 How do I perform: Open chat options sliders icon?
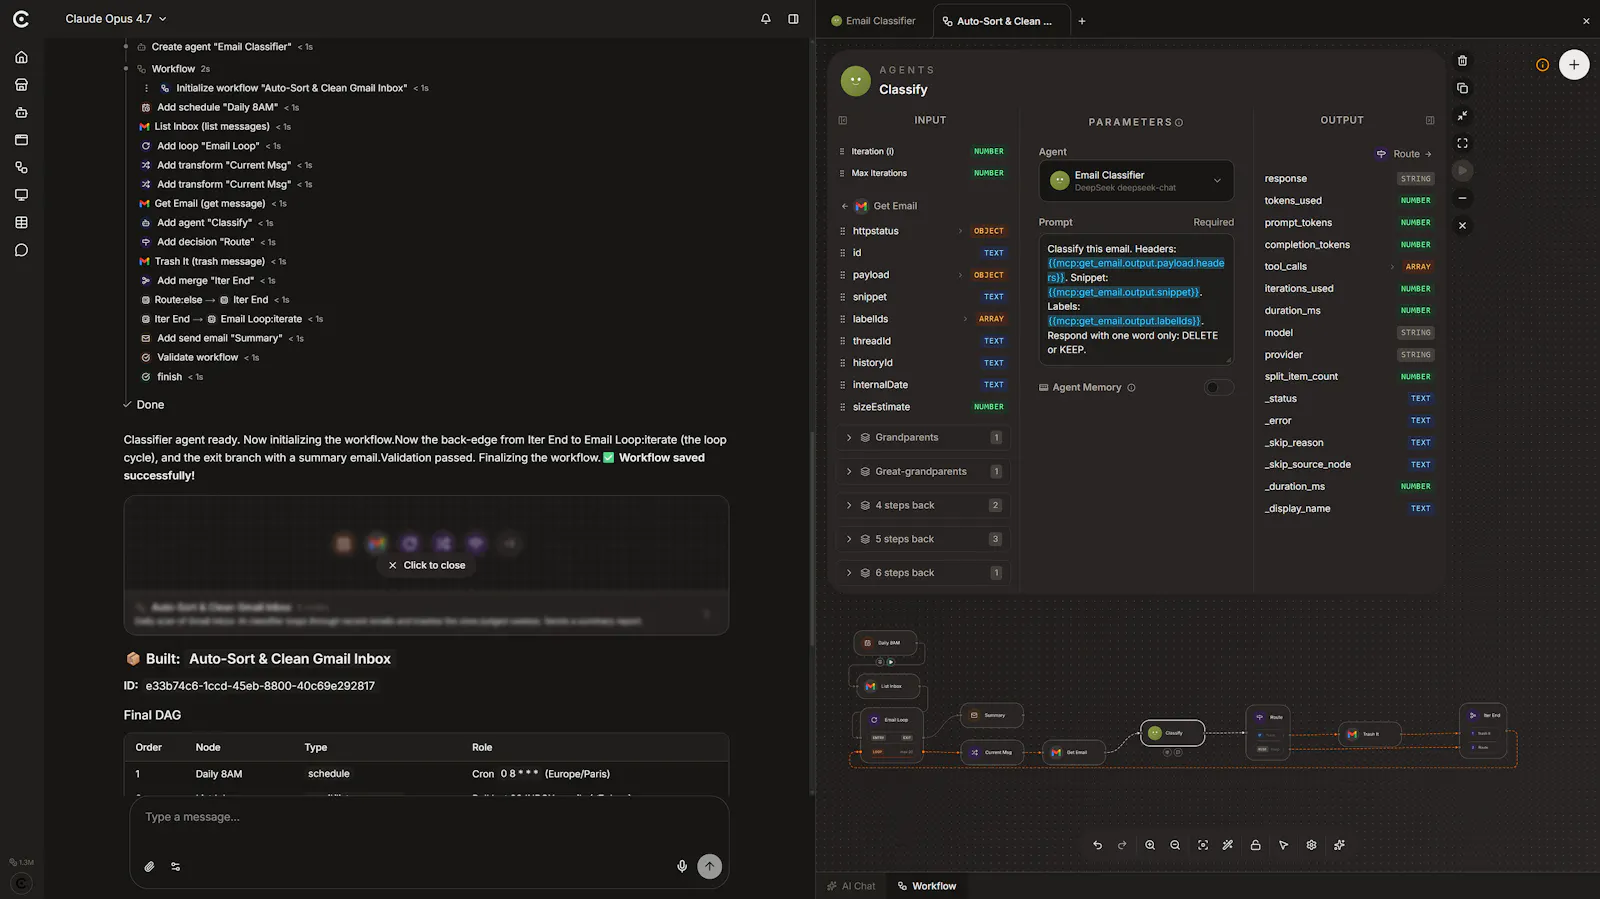(176, 867)
